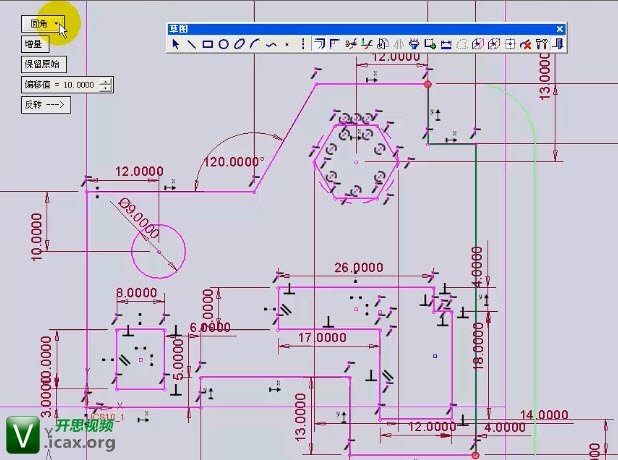Viewport: 618px width, 460px height.
Task: Decrease offset value with down spinner arrow
Action: coord(105,88)
